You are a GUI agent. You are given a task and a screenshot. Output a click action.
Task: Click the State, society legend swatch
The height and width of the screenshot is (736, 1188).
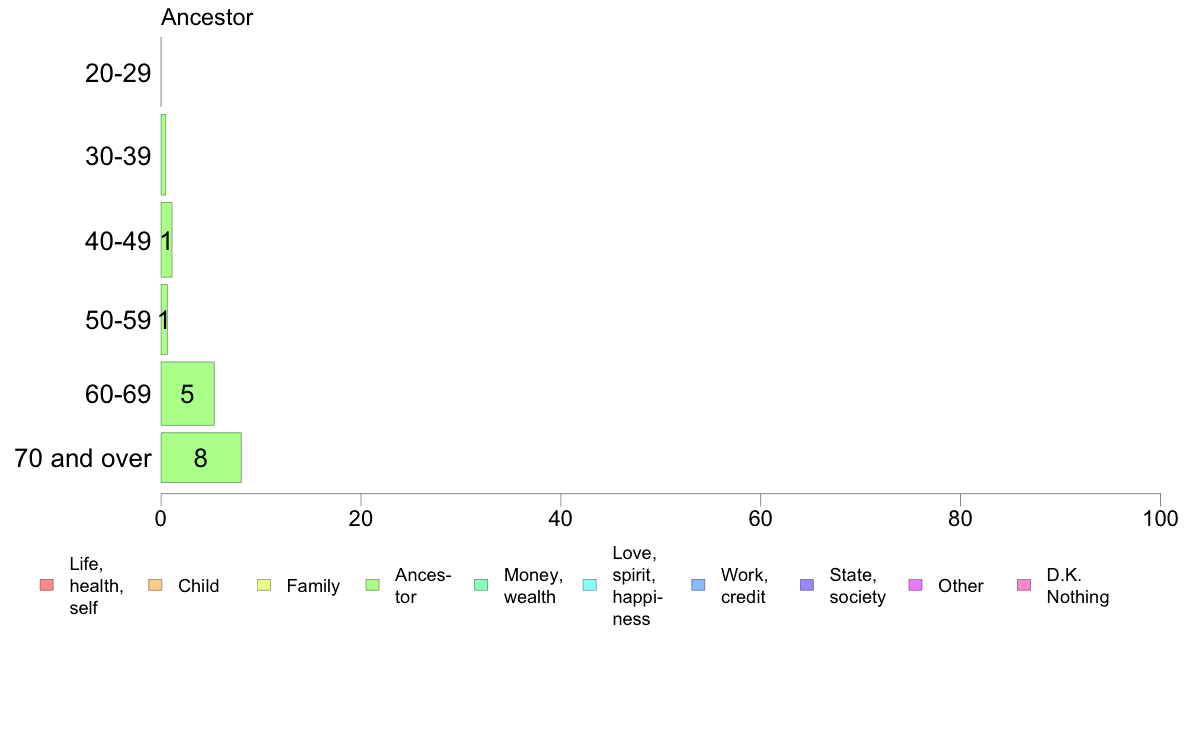807,585
